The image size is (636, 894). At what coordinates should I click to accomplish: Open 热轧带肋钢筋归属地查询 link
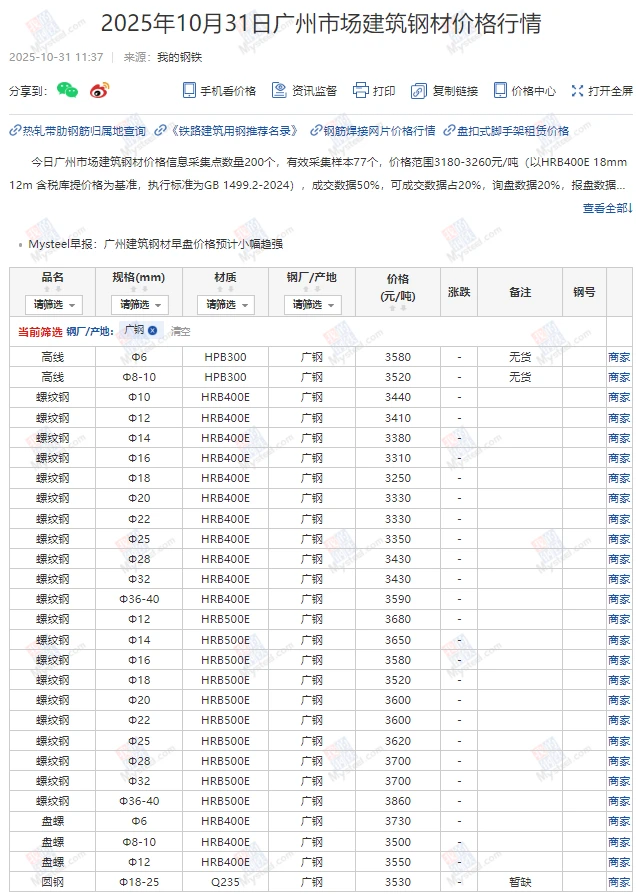click(78, 131)
